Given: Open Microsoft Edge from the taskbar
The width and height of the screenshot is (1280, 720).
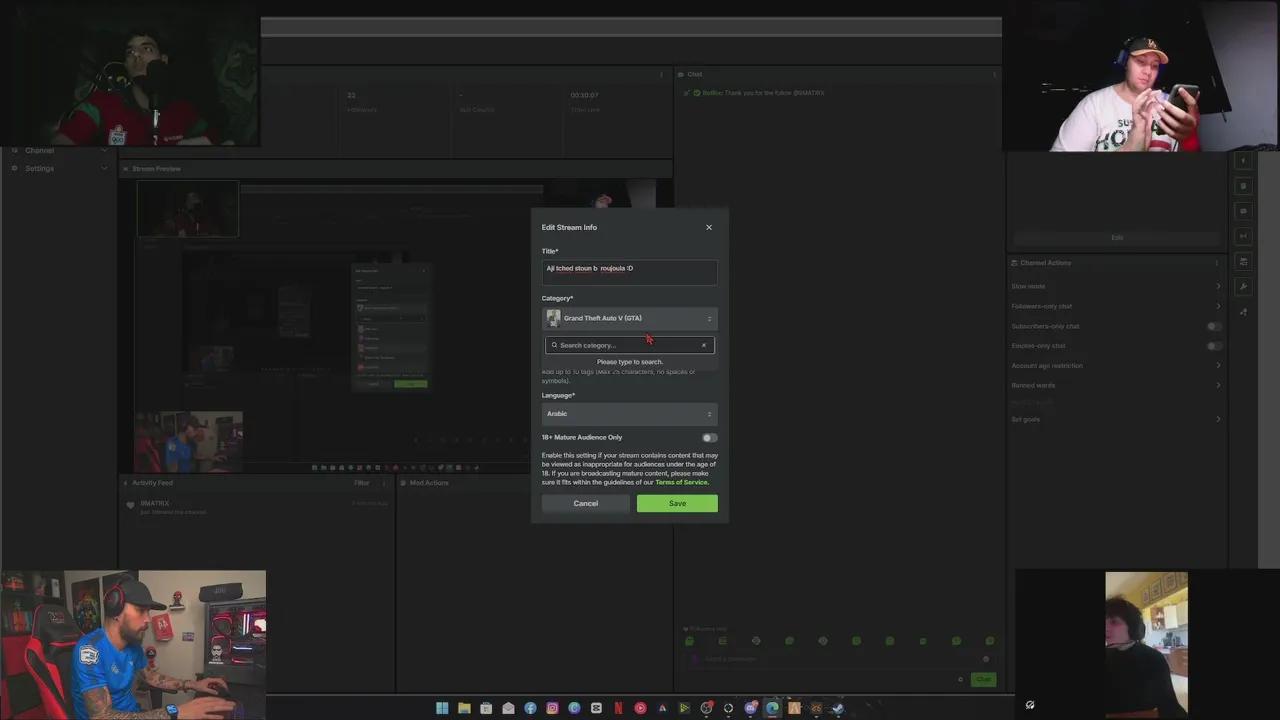Looking at the screenshot, I should pos(772,708).
